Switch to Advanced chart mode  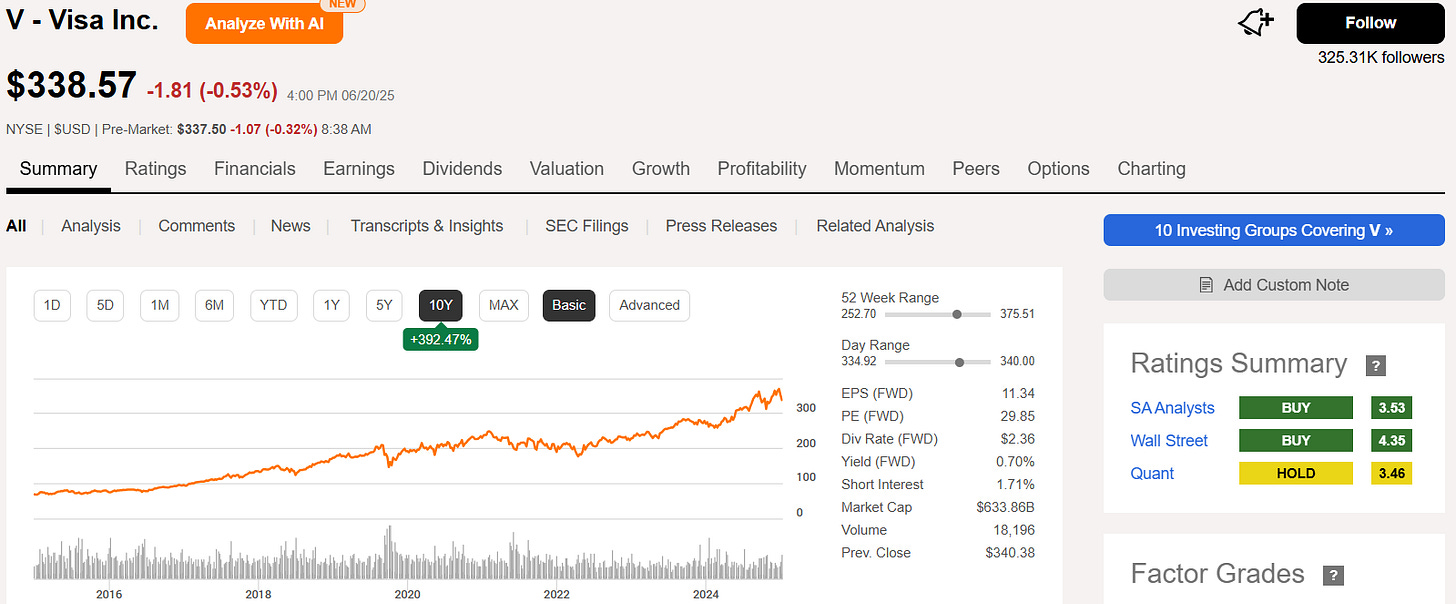click(x=649, y=305)
